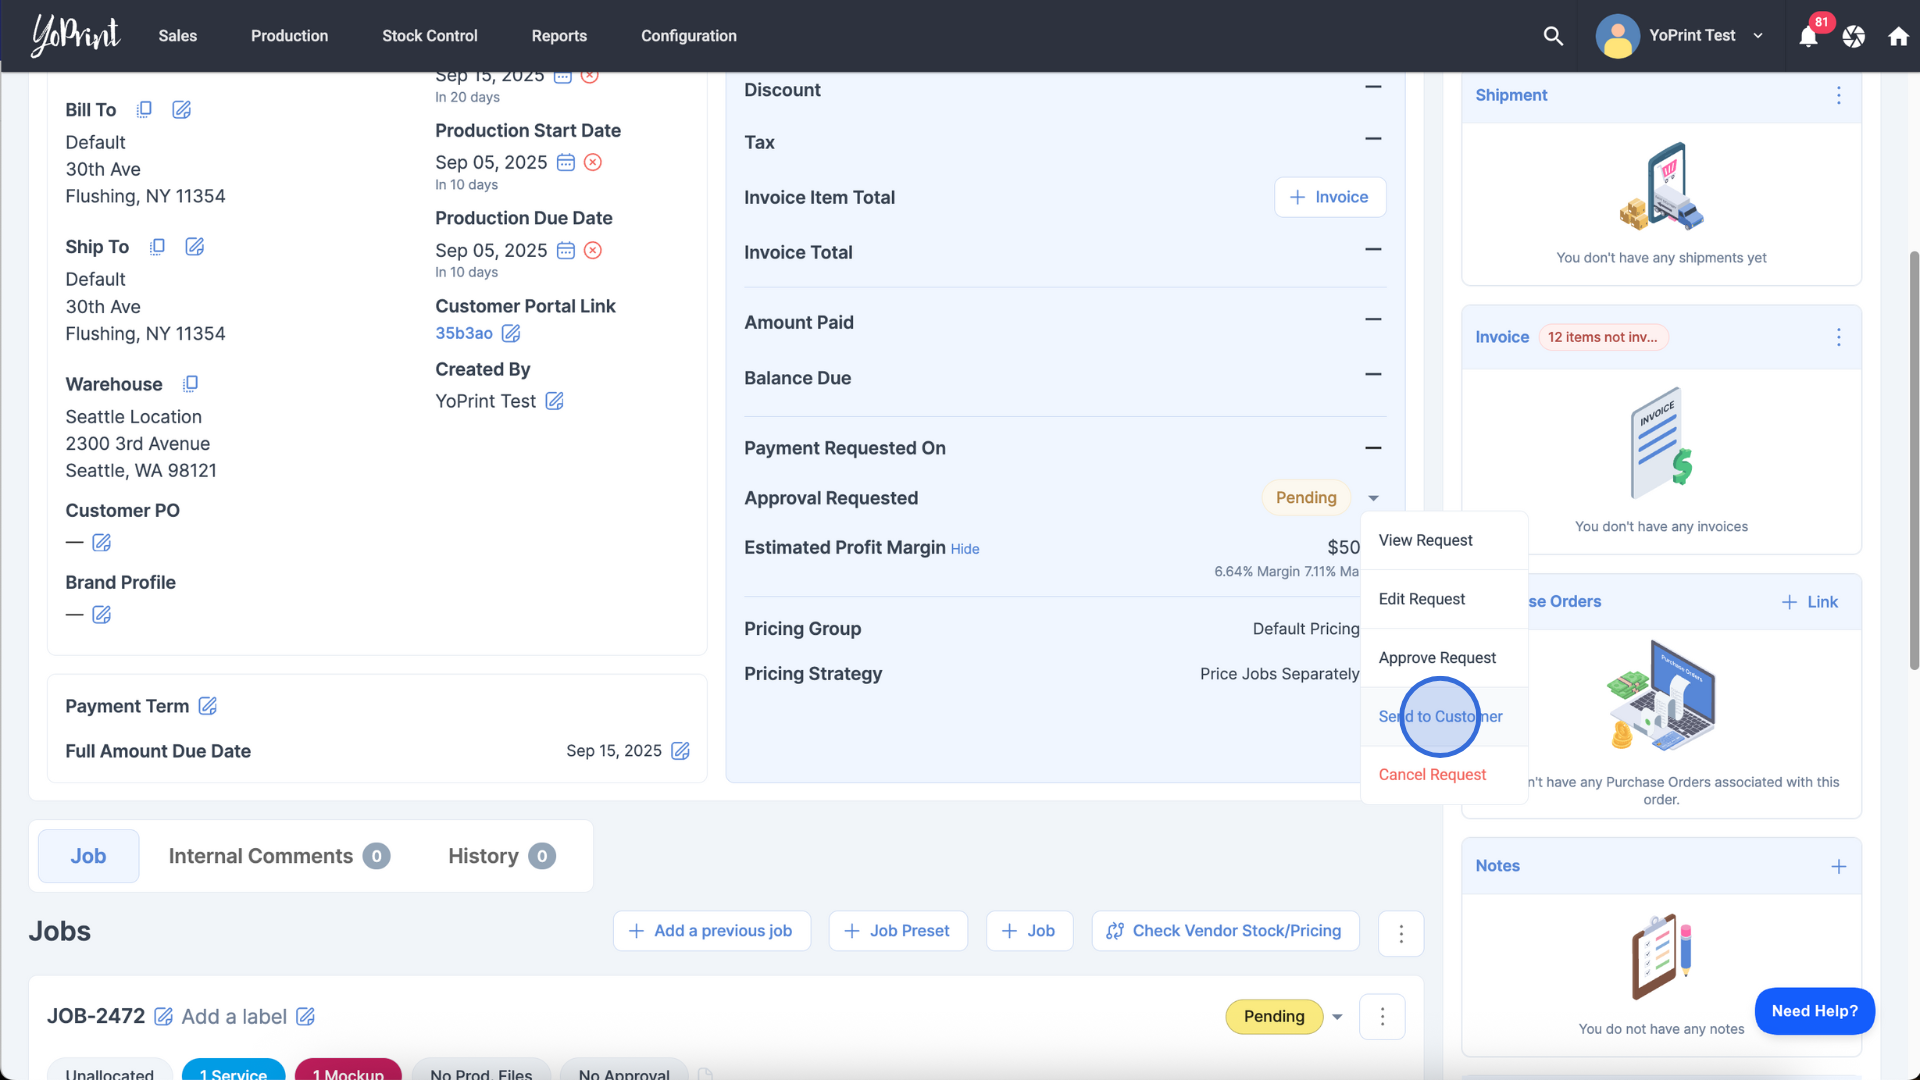Copy the Bill To address
The width and height of the screenshot is (1920, 1080).
click(x=144, y=109)
